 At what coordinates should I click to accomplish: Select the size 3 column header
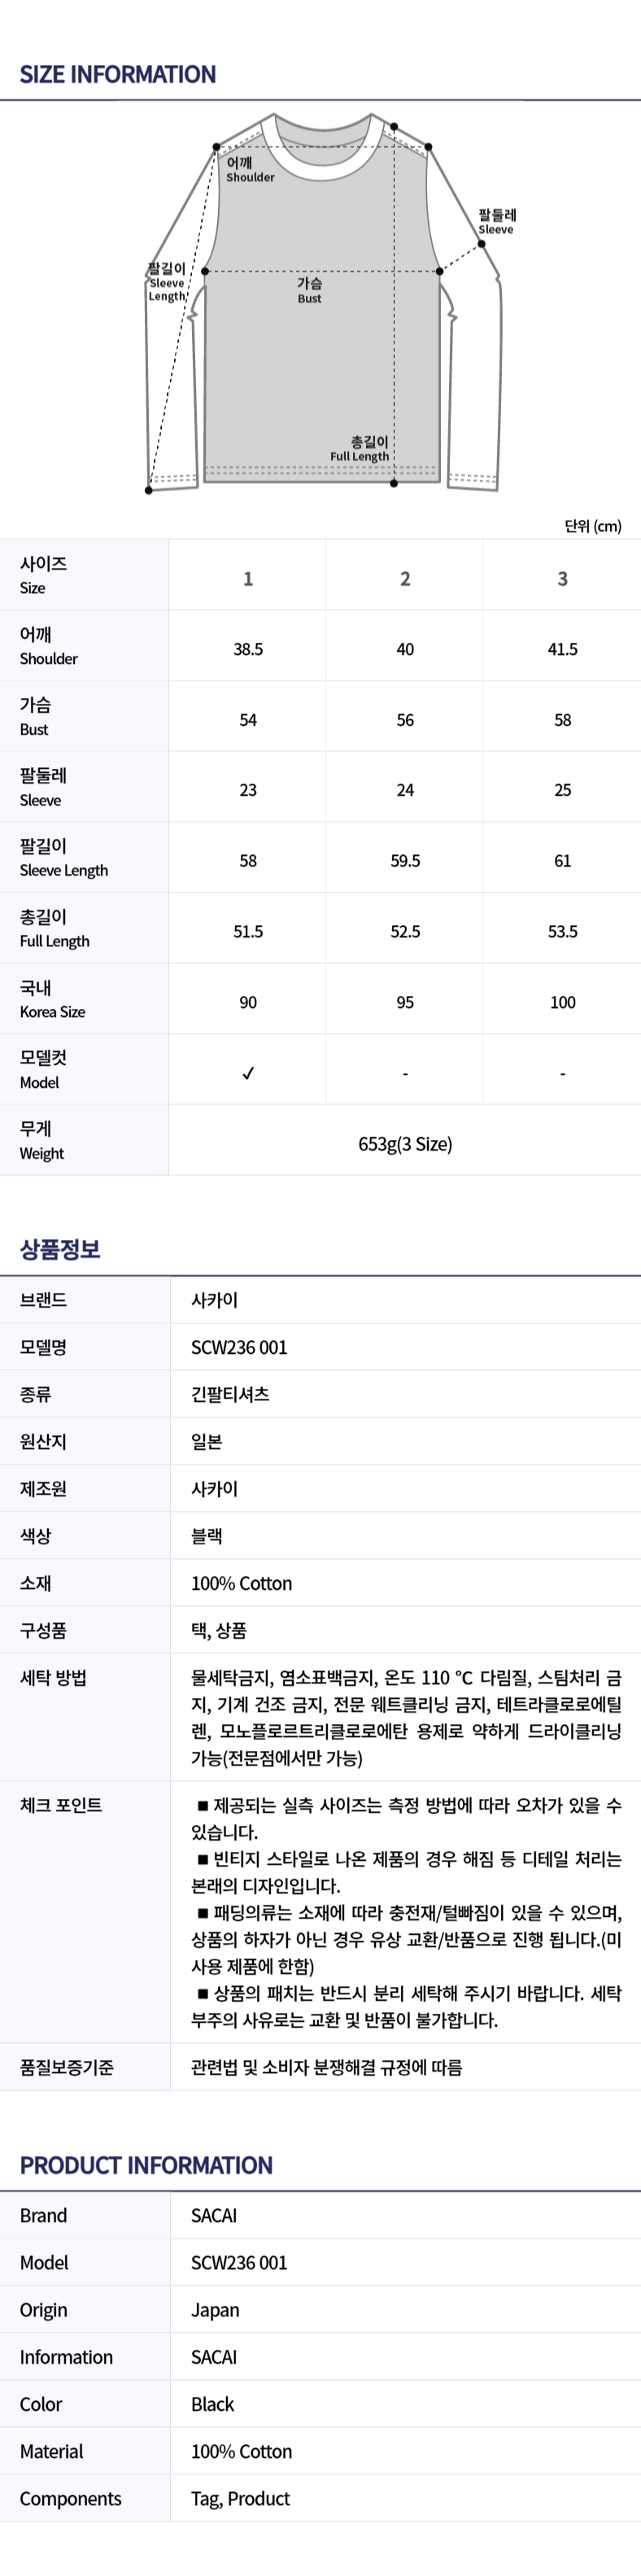click(562, 578)
